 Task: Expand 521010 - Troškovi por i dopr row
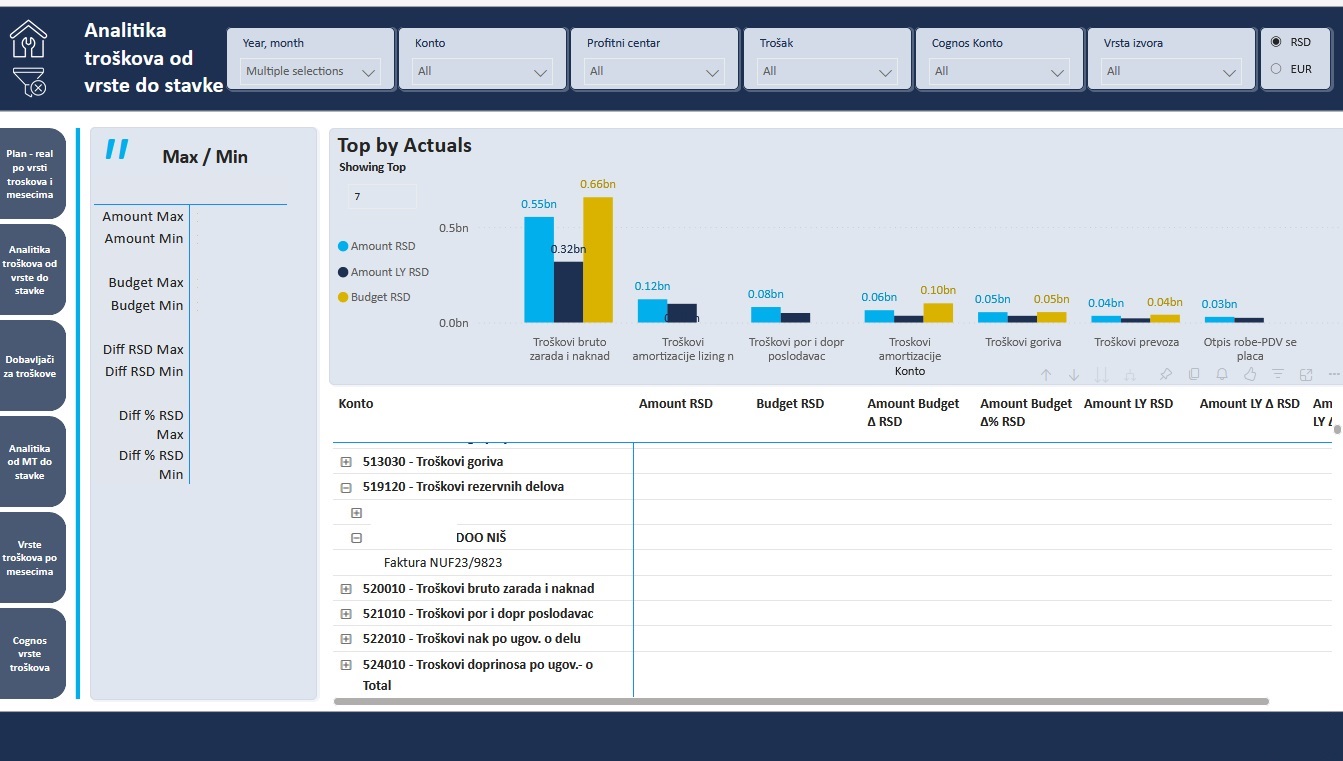click(x=346, y=614)
